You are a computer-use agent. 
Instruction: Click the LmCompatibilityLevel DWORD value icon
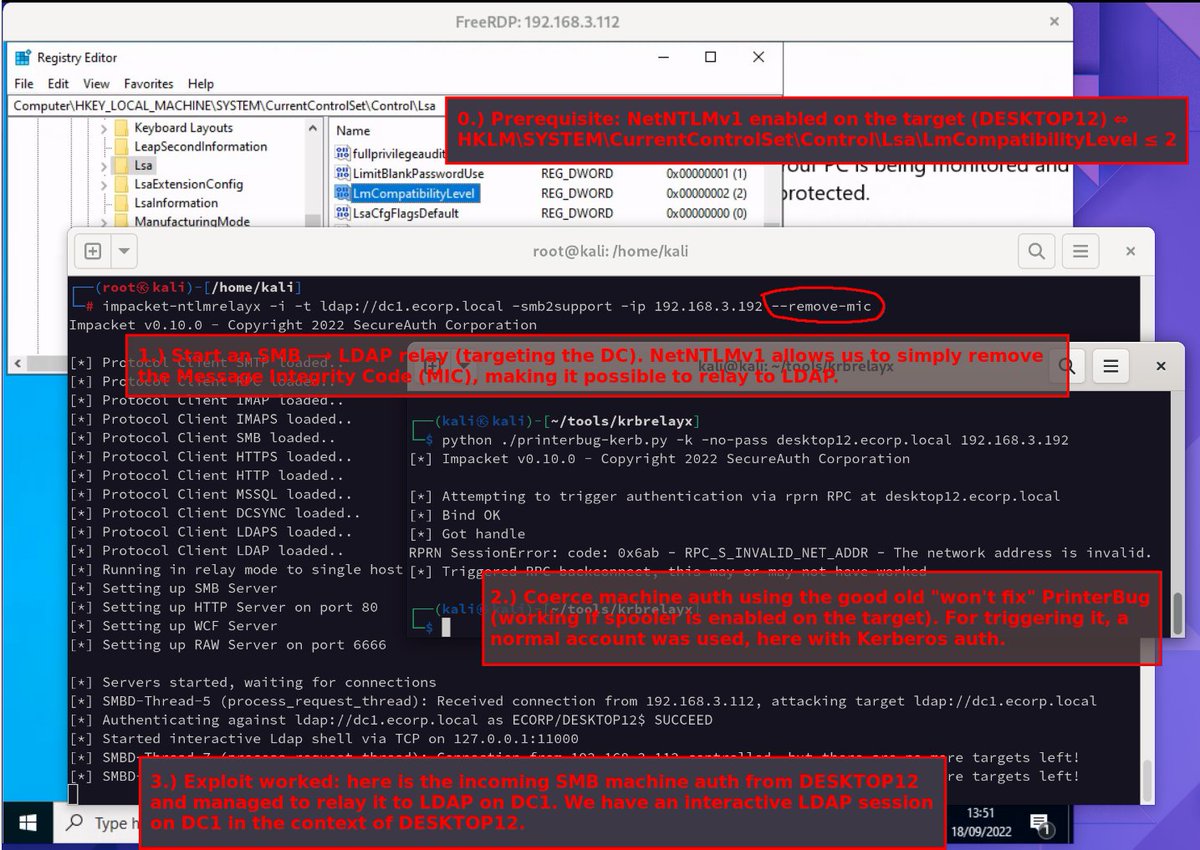point(342,193)
